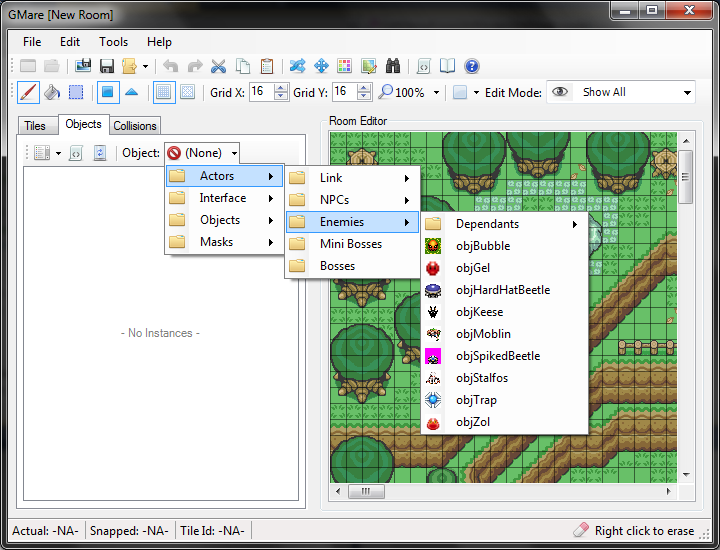This screenshot has height=550, width=720.
Task: Toggle the diagonal grid display button
Action: tap(188, 92)
